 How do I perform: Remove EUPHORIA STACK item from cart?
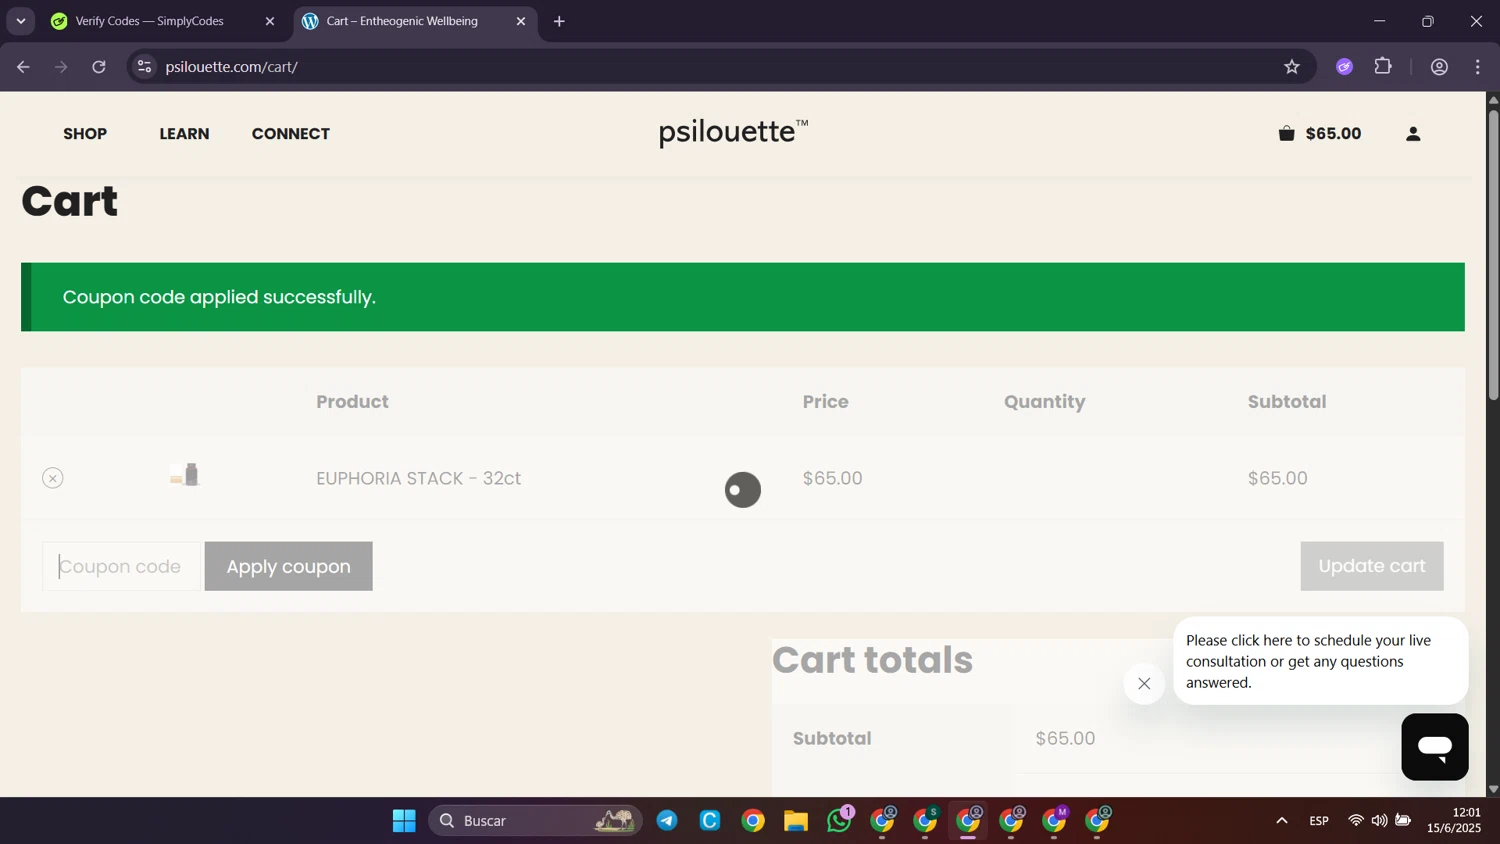[53, 478]
